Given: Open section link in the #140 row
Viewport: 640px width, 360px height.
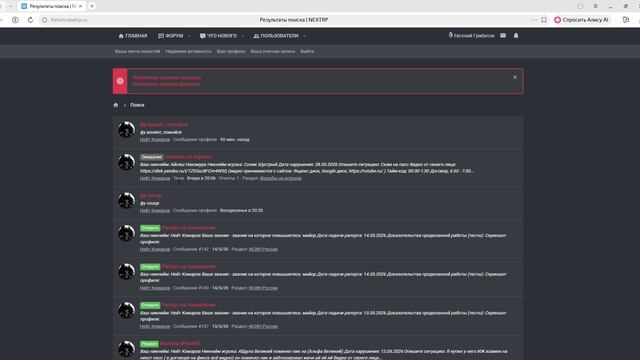Looking at the screenshot, I should tap(263, 288).
